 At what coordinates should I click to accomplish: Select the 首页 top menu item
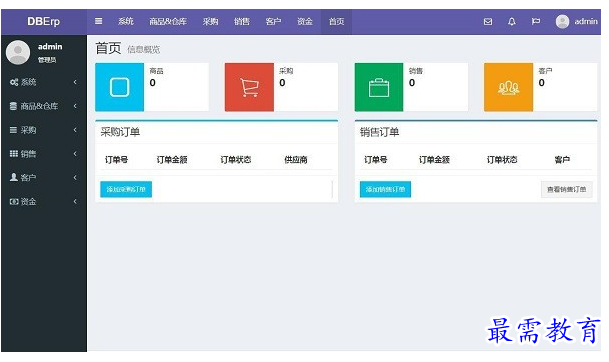[336, 21]
